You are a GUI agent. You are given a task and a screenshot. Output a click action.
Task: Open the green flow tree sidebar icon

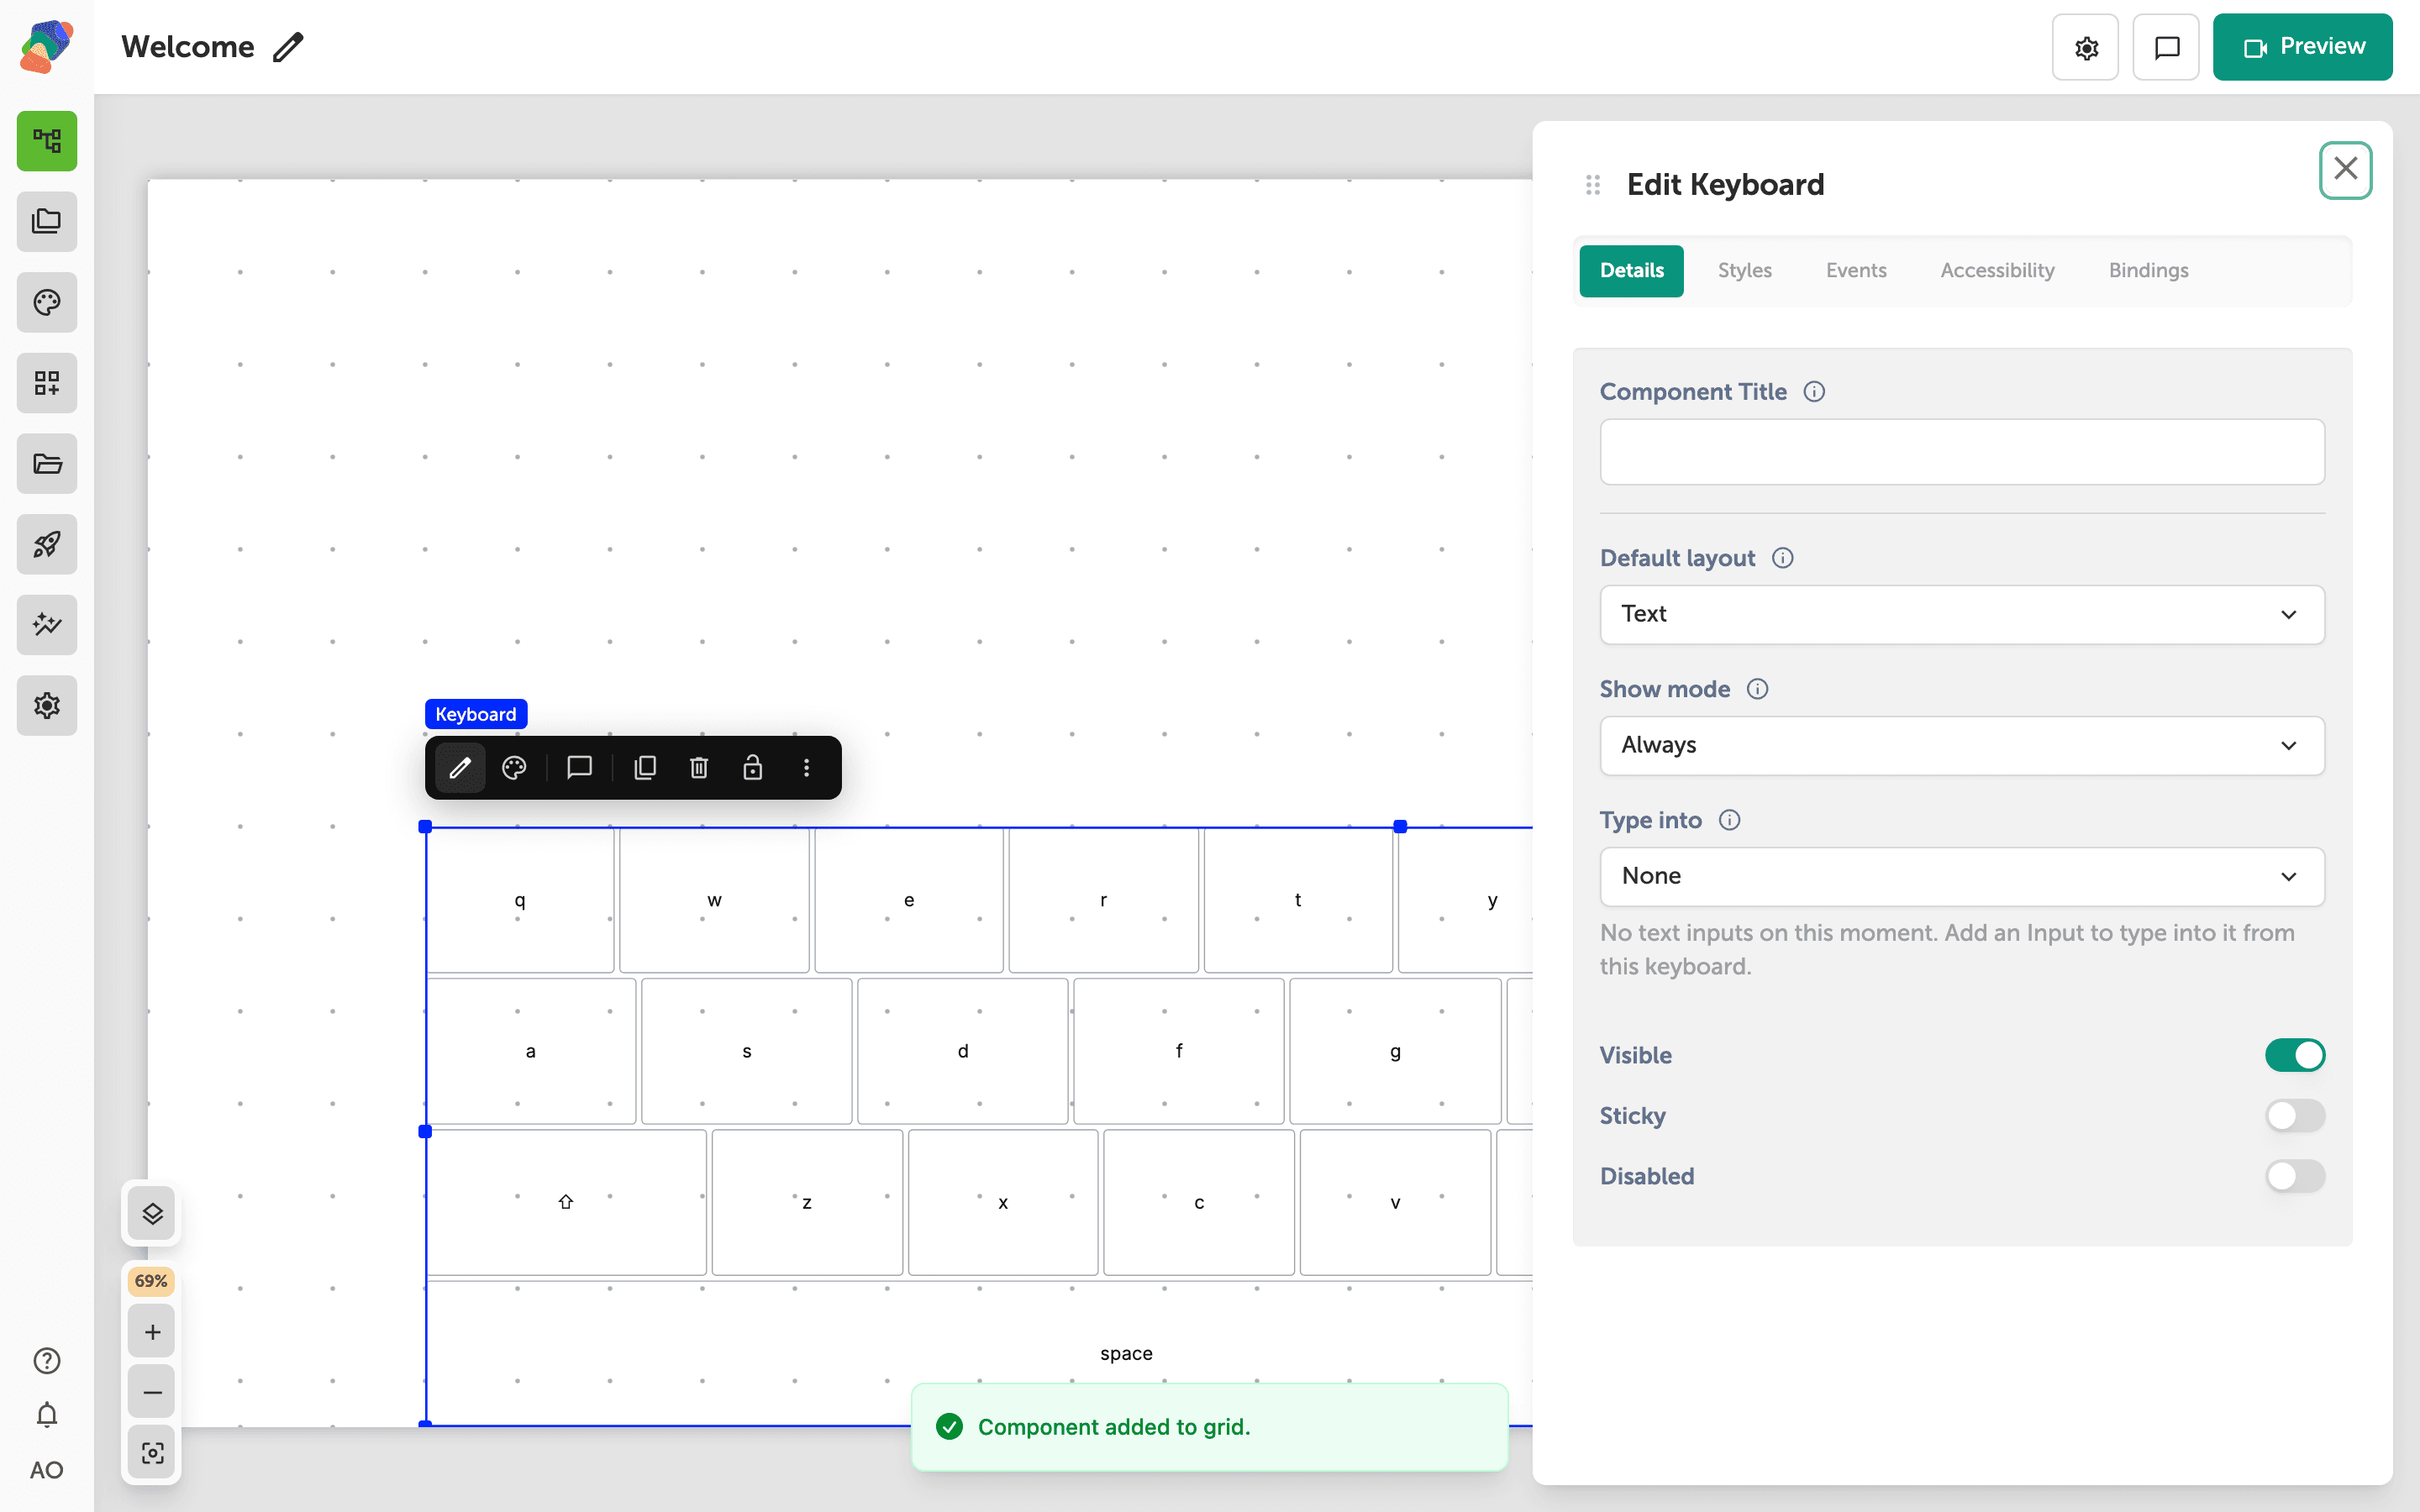47,141
